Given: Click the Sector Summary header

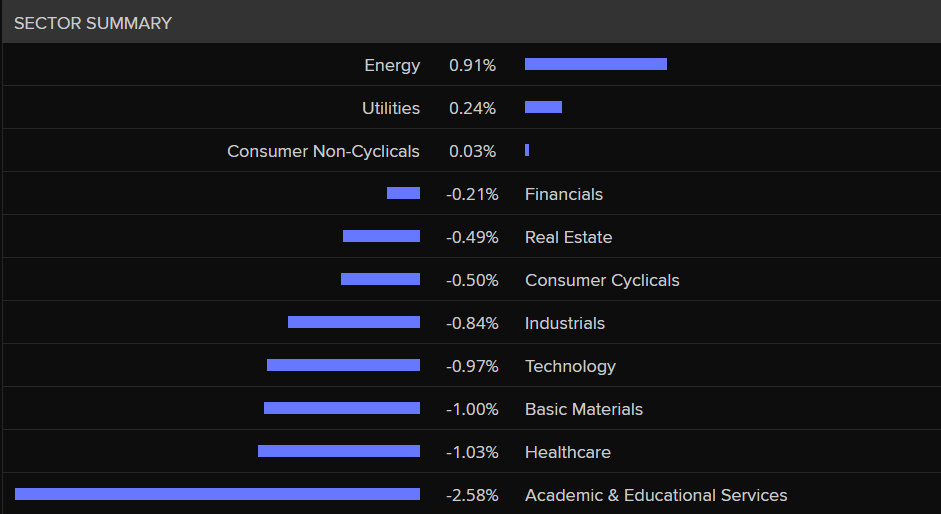Looking at the screenshot, I should [93, 23].
